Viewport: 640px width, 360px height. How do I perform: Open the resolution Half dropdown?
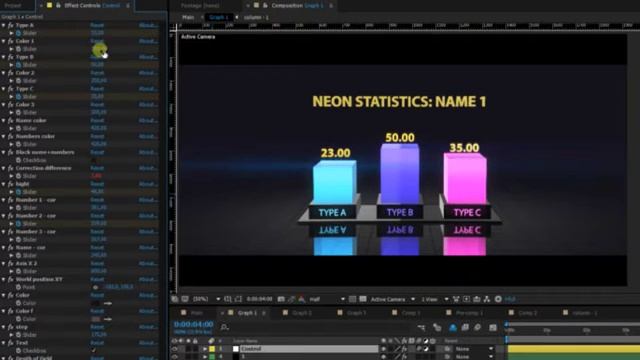[x=327, y=299]
